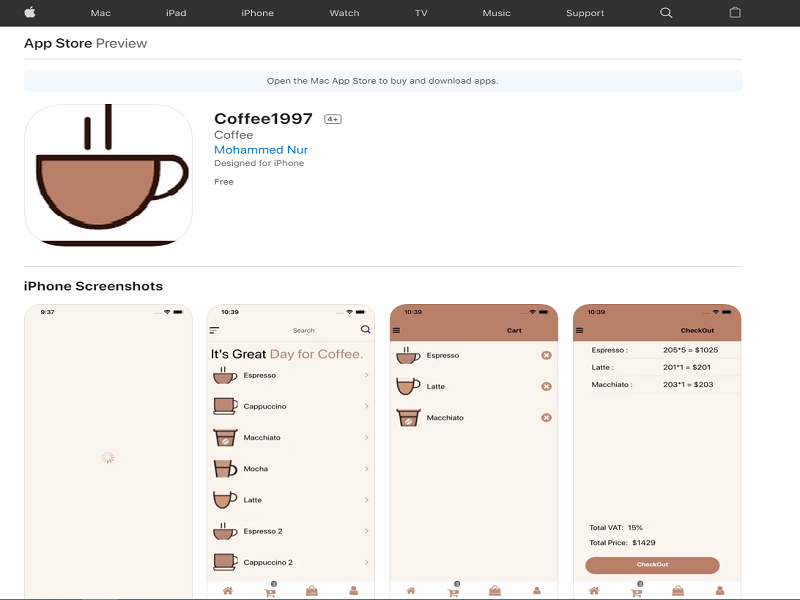Click the Coffee1997 coffee cup app icon
Screen dimensions: 800x600
pos(108,175)
